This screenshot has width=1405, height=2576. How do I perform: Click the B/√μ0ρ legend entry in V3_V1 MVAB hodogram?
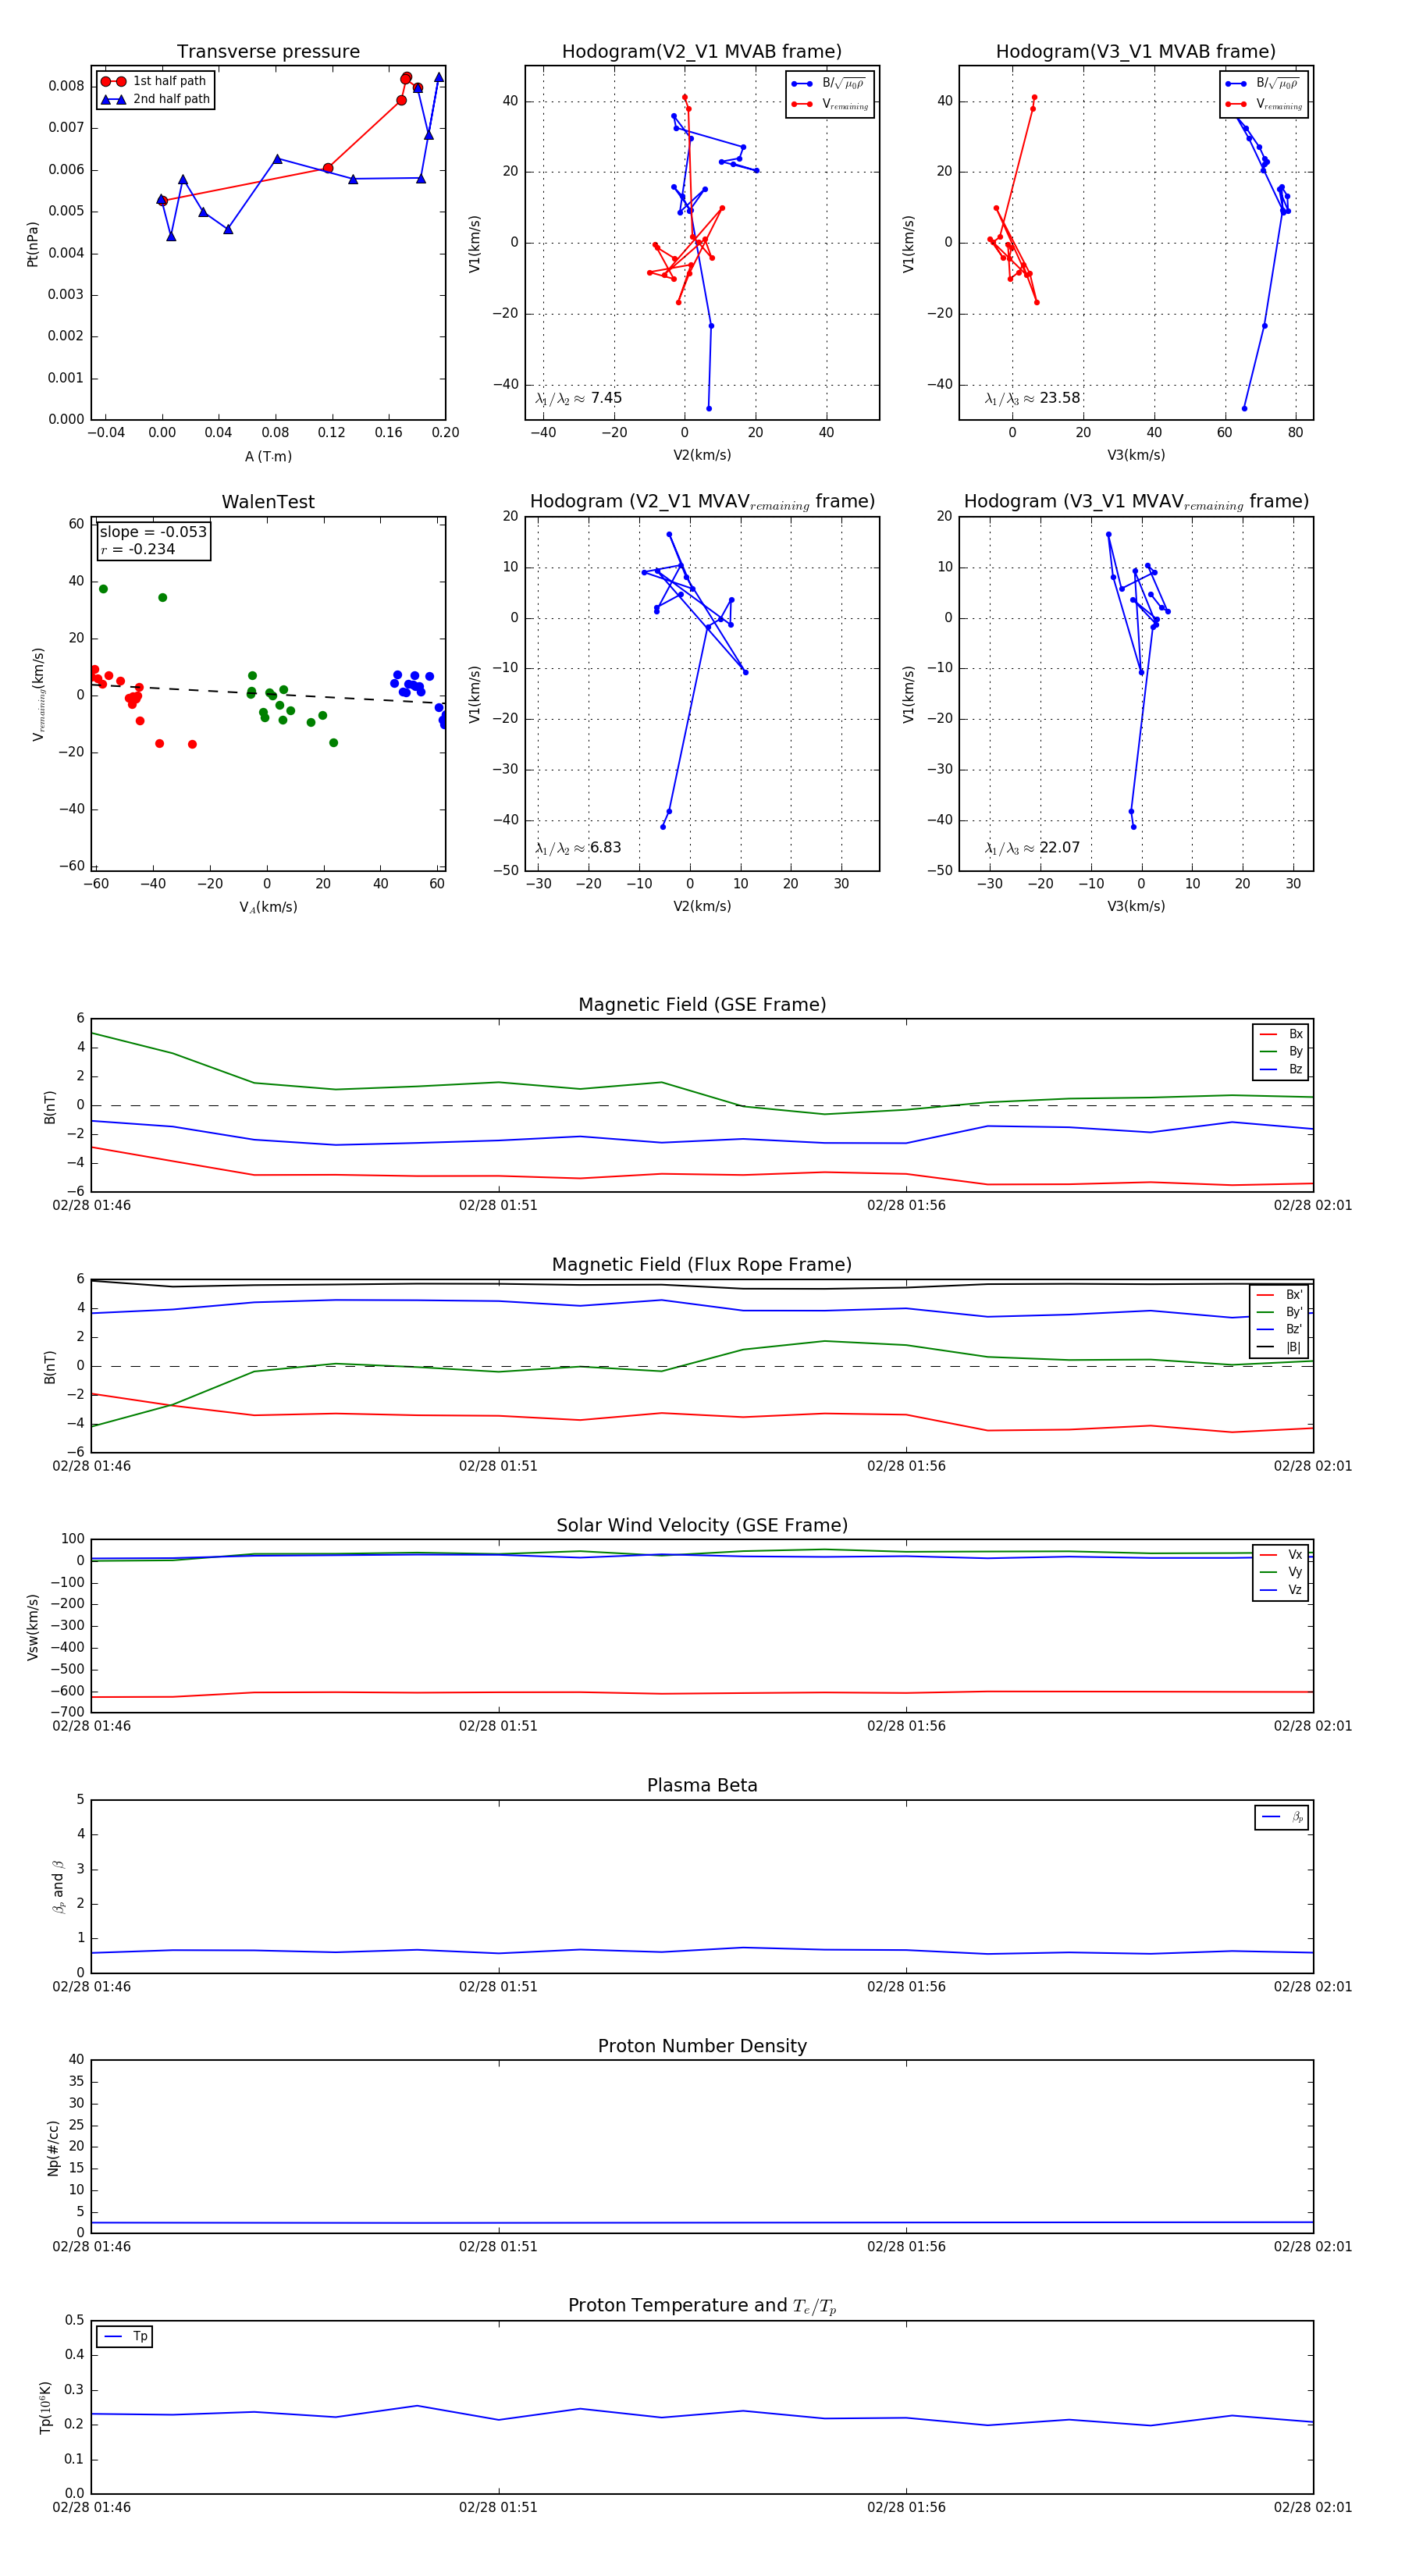(1264, 83)
